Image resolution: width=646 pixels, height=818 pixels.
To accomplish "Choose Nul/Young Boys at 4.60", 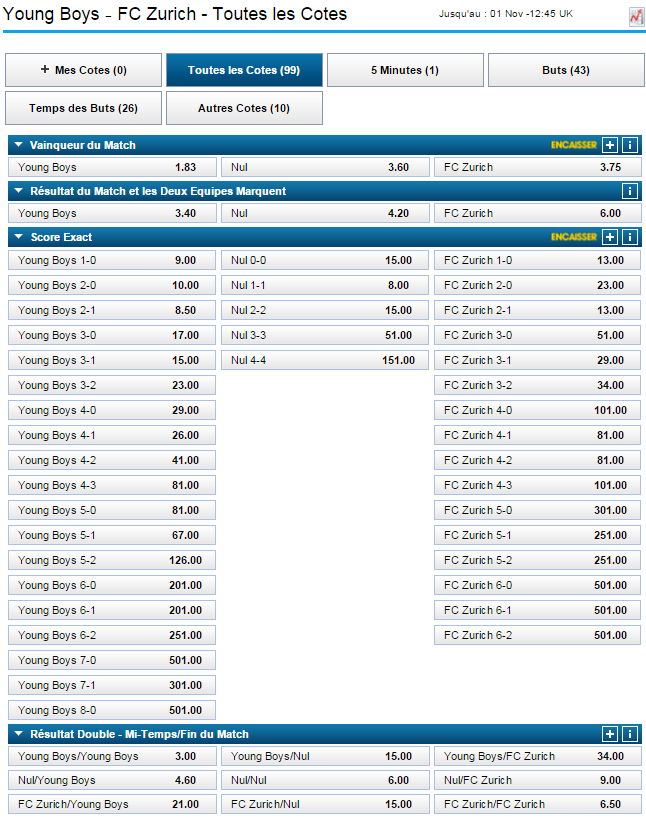I will pyautogui.click(x=112, y=780).
